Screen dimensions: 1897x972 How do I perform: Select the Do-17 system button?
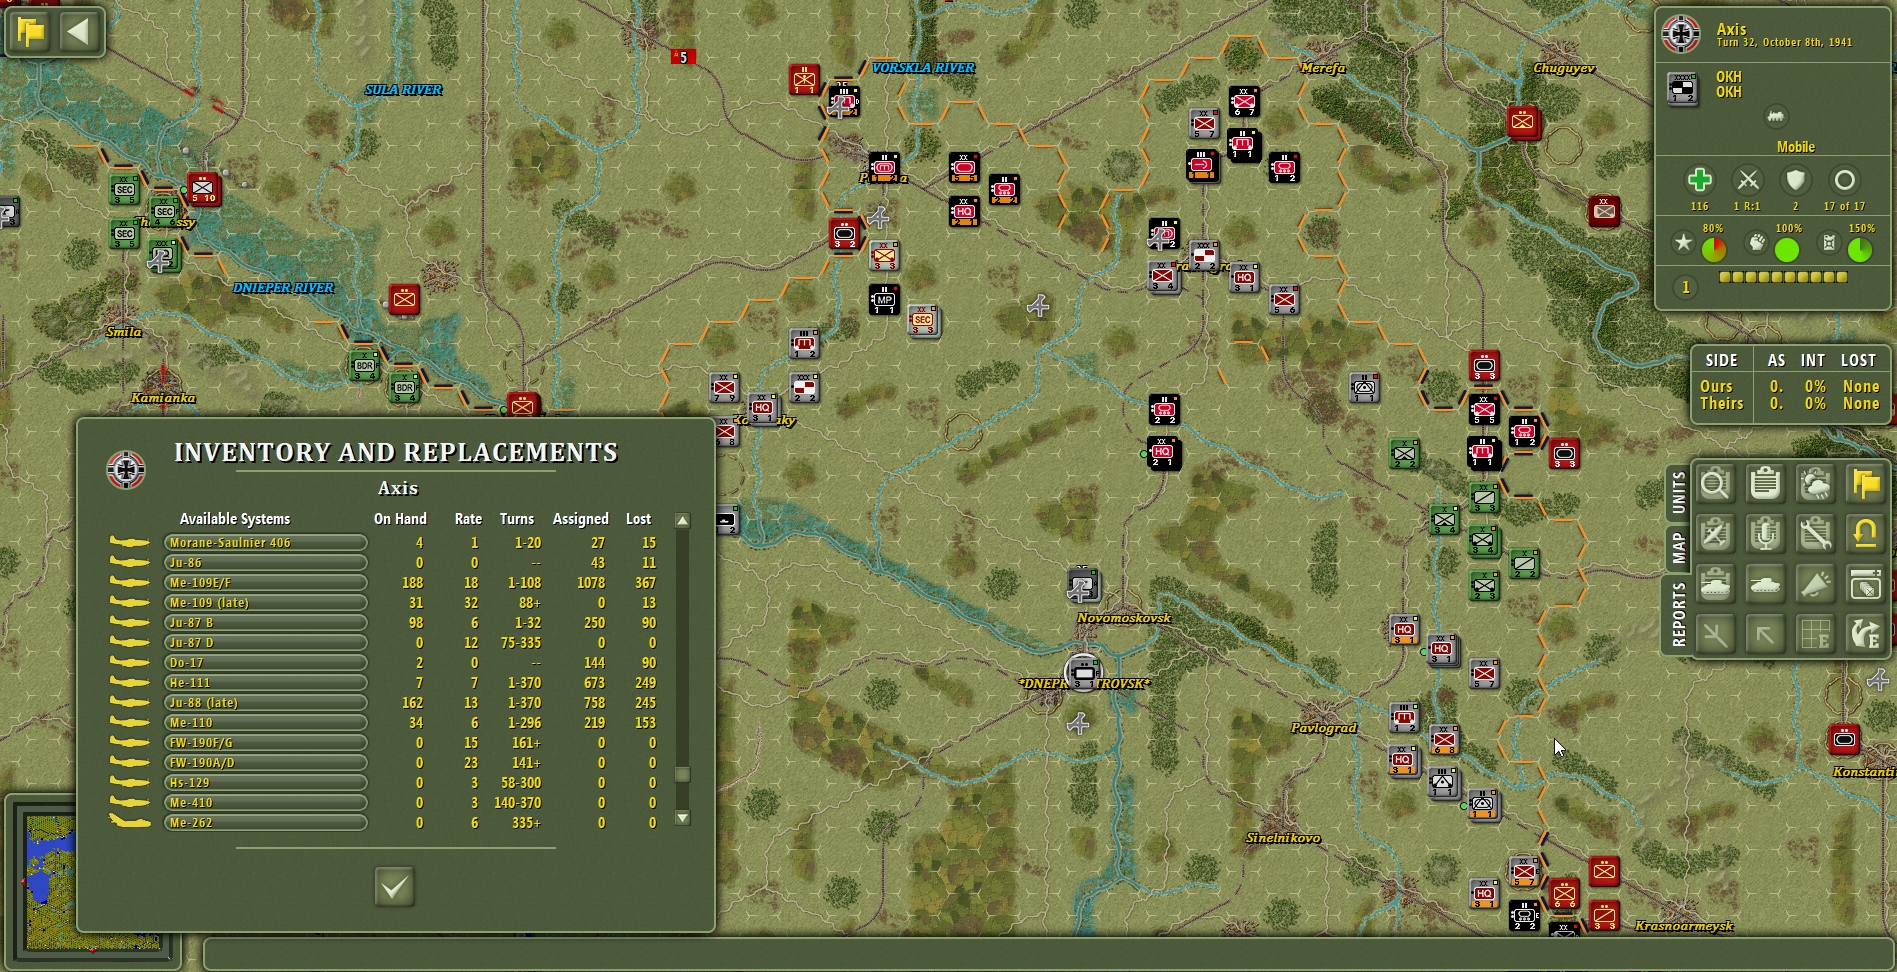266,663
